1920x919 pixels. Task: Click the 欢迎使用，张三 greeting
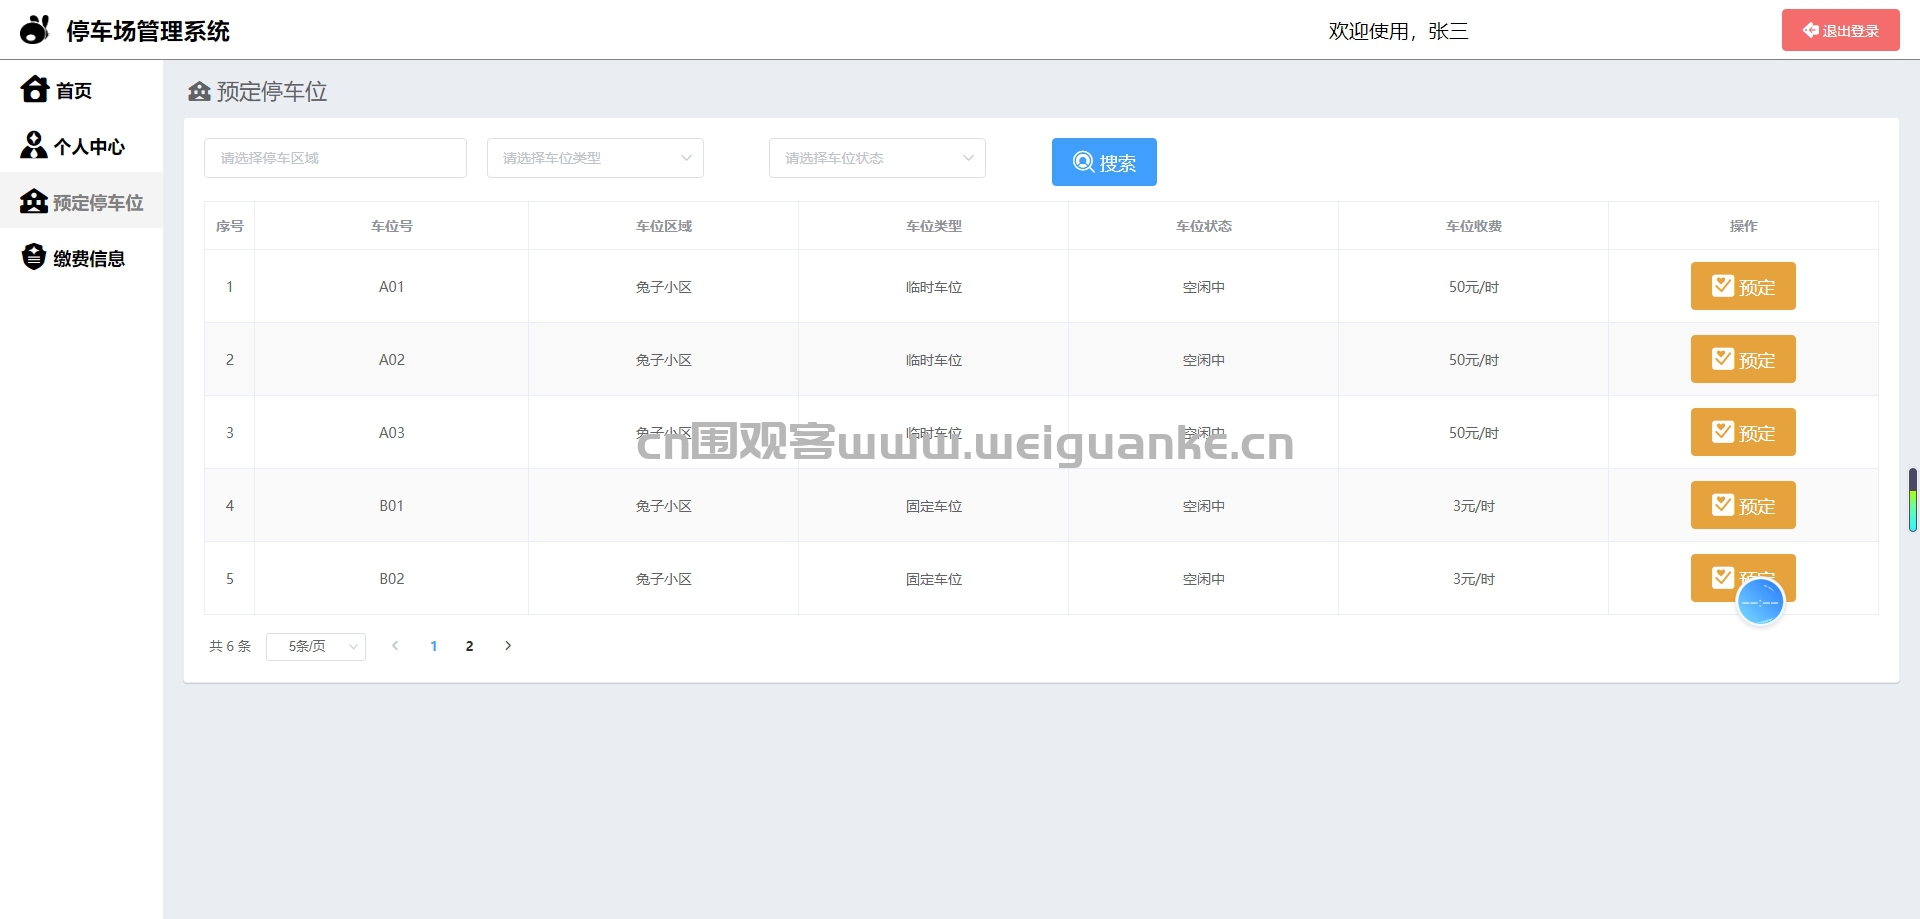click(x=1398, y=31)
